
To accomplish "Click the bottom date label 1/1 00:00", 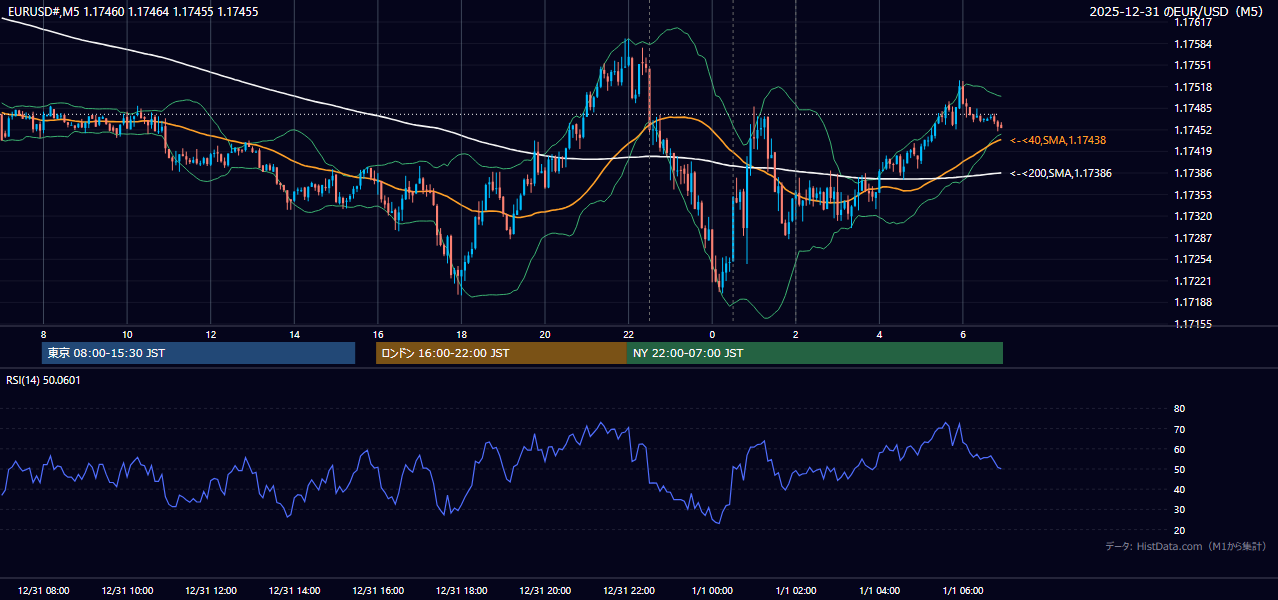I will tap(712, 591).
